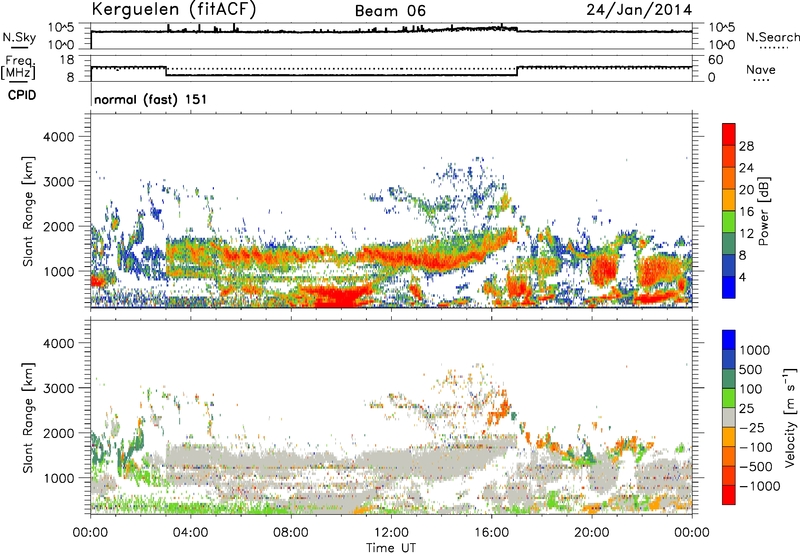Click the '4000' label on the velocity panel

[x=59, y=343]
